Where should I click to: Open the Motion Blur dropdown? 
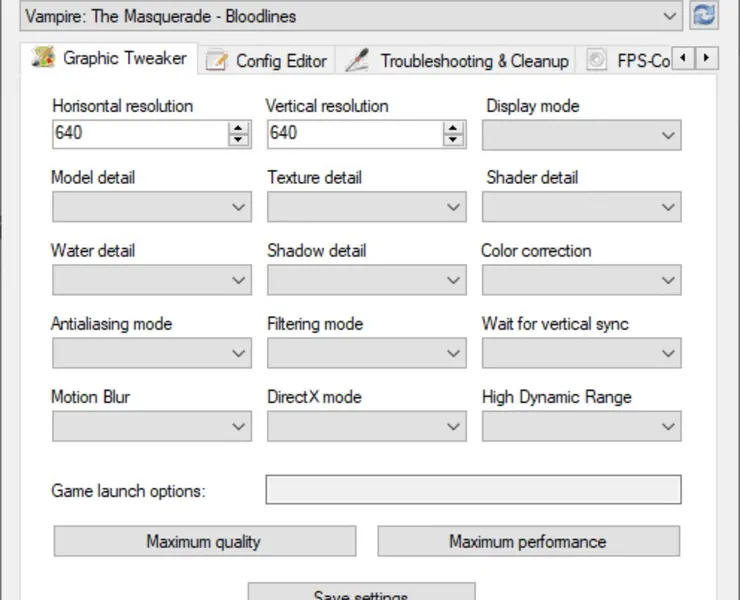[152, 426]
